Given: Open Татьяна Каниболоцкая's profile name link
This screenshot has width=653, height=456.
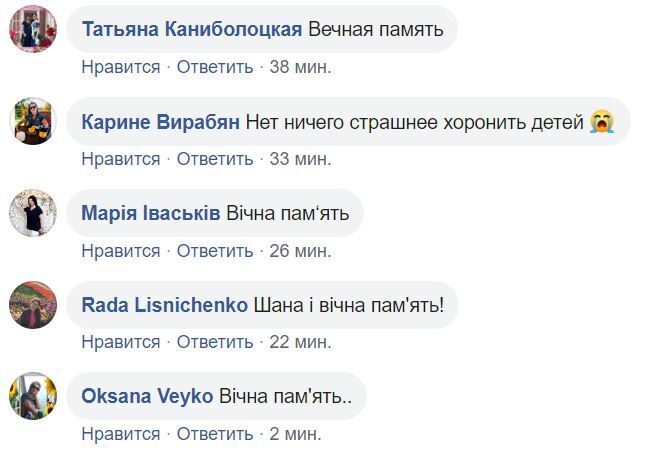Looking at the screenshot, I should 192,29.
